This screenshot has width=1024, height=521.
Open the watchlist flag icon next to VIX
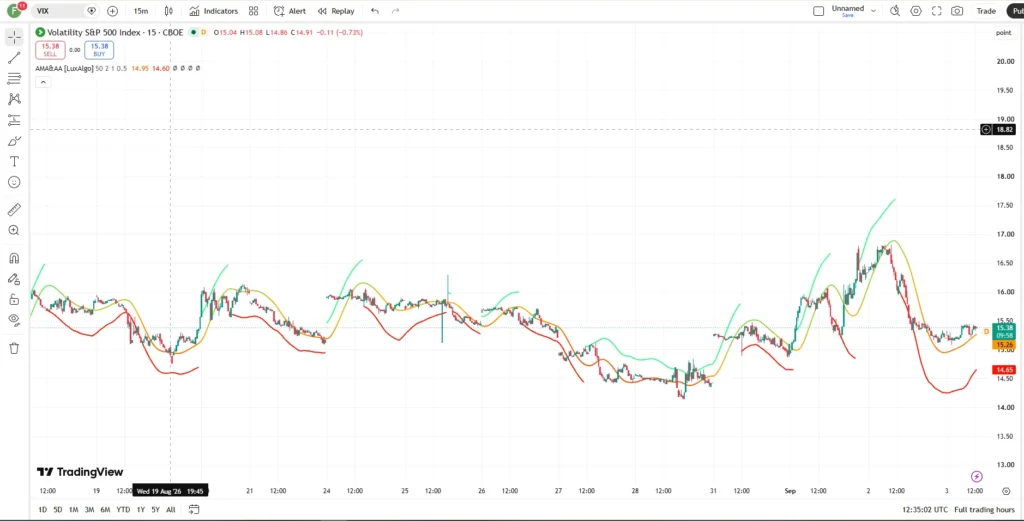(91, 11)
